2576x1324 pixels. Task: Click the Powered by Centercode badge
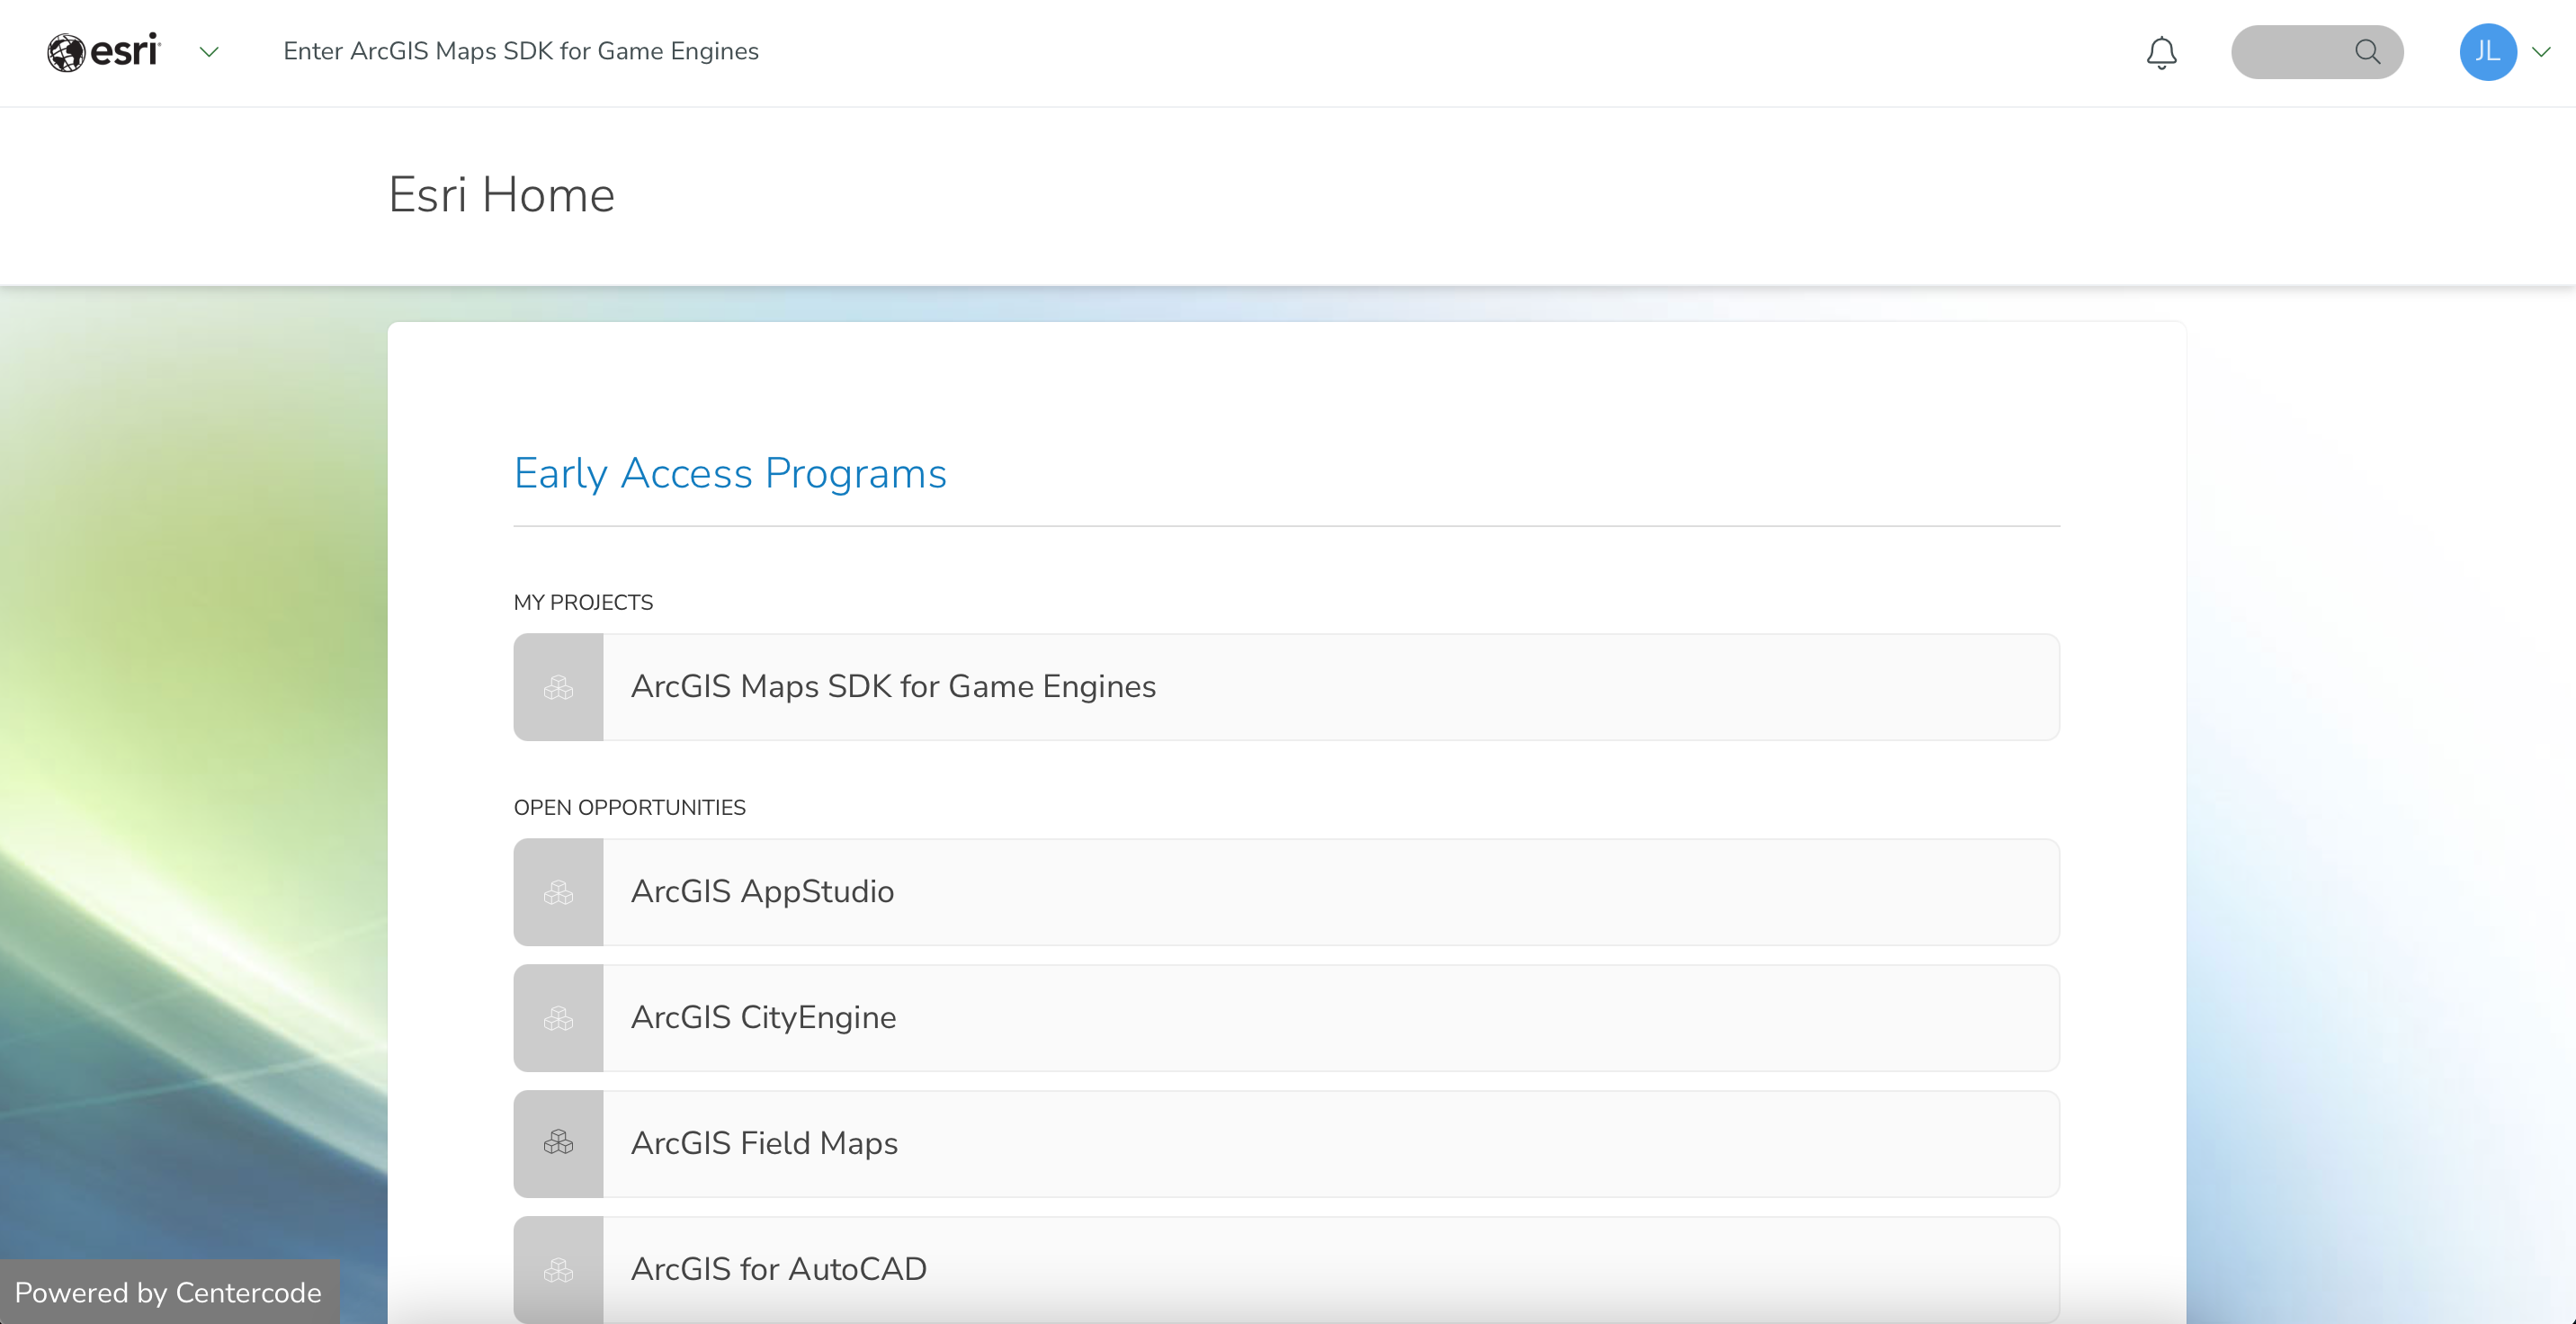click(168, 1292)
